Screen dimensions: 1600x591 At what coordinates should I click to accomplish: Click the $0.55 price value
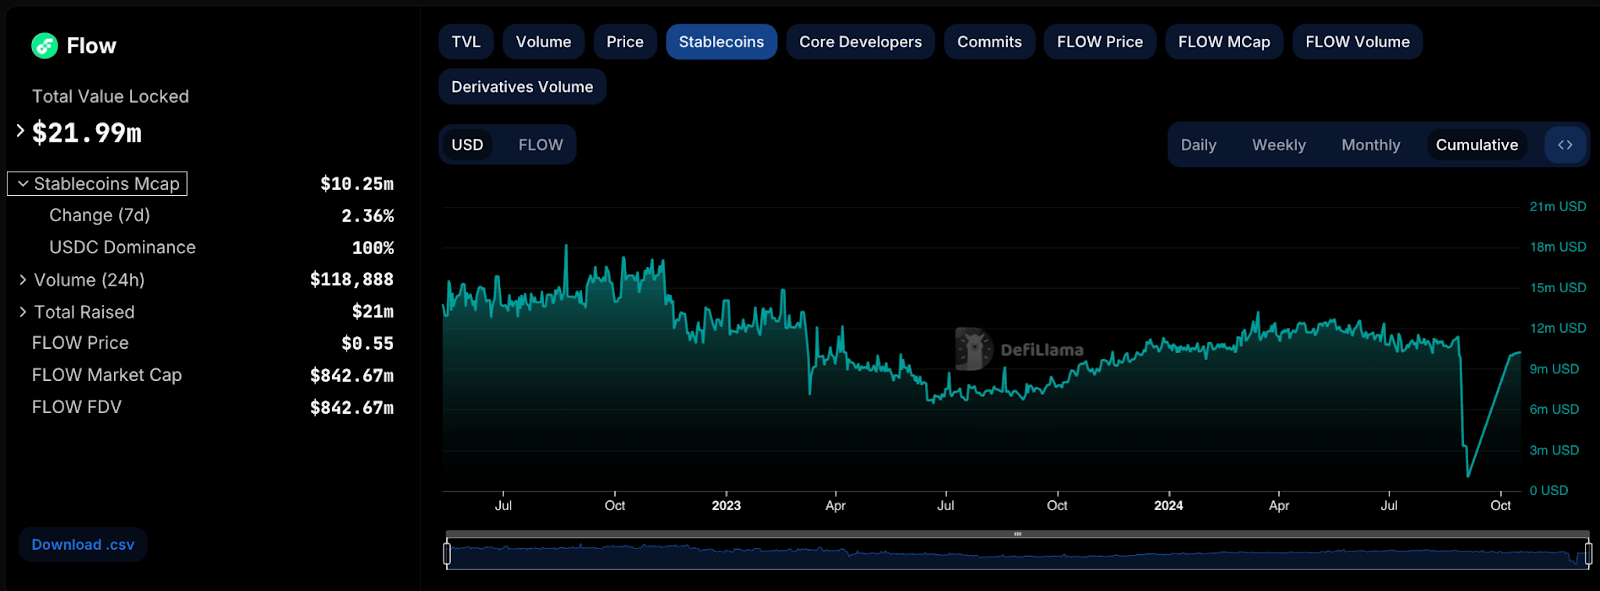click(x=367, y=344)
